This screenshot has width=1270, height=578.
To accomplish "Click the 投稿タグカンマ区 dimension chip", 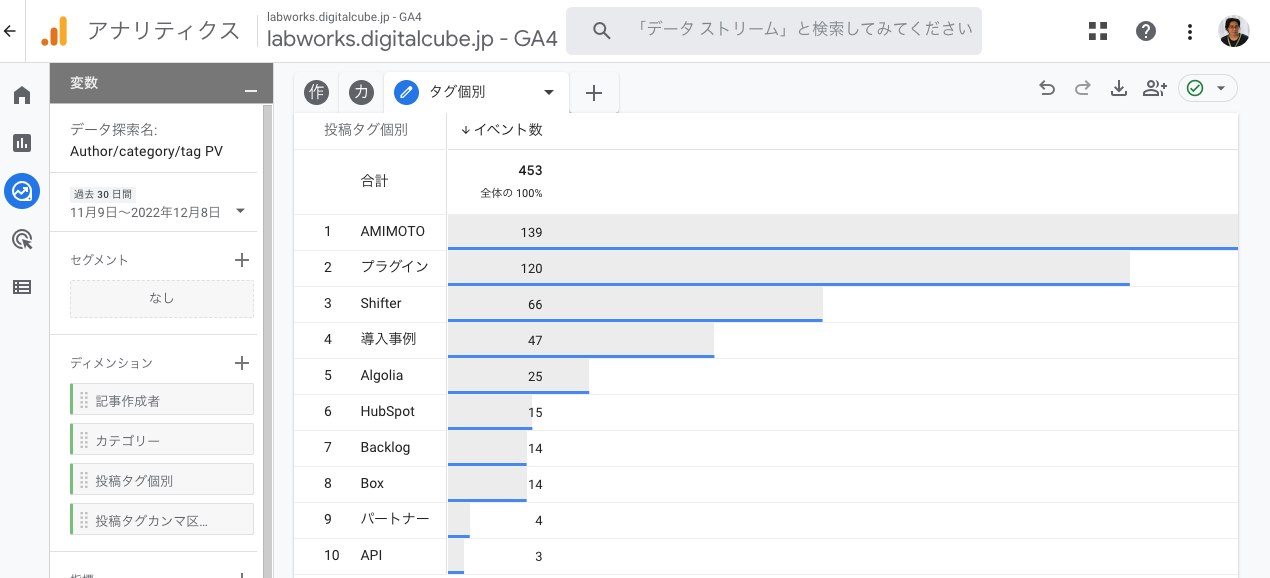I will 162,519.
